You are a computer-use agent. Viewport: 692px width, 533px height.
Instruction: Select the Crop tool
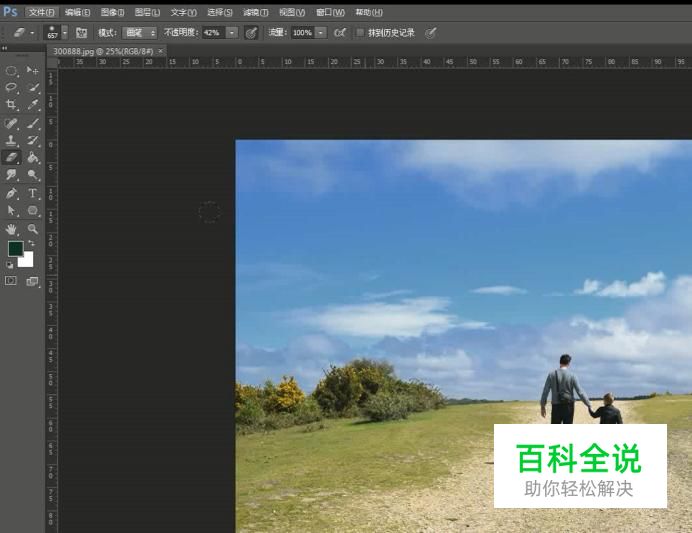click(x=12, y=105)
